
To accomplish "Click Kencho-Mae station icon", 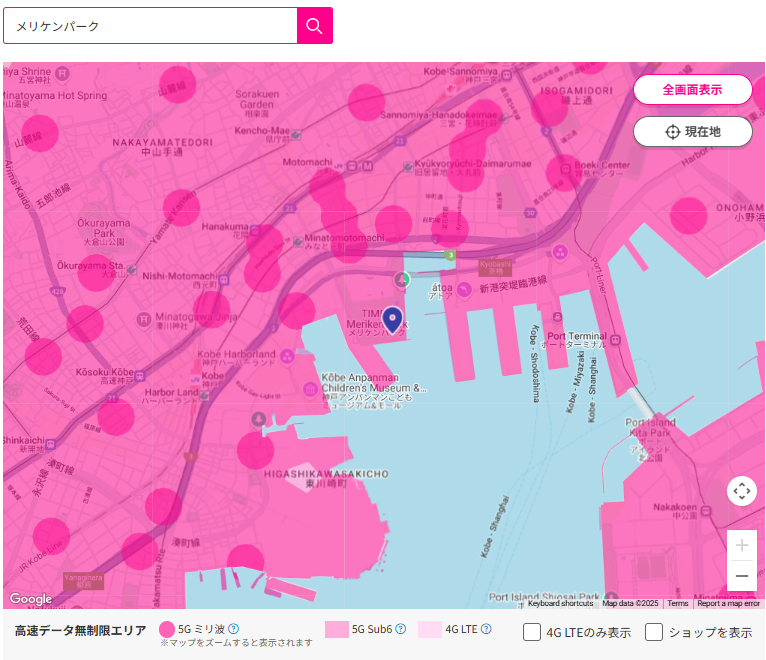I will 296,134.
